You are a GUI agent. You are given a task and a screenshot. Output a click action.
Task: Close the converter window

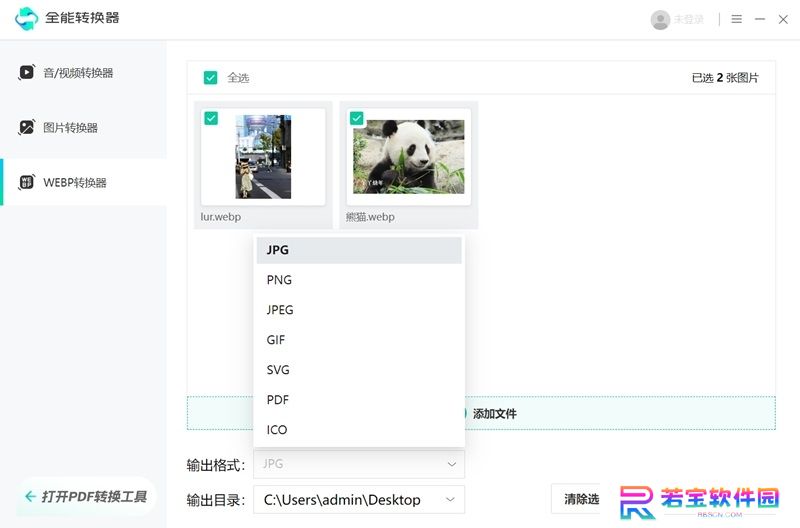783,19
